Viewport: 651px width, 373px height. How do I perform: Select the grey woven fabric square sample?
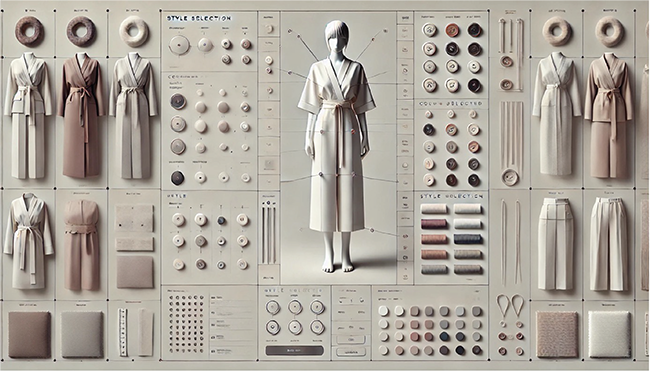tap(82, 335)
